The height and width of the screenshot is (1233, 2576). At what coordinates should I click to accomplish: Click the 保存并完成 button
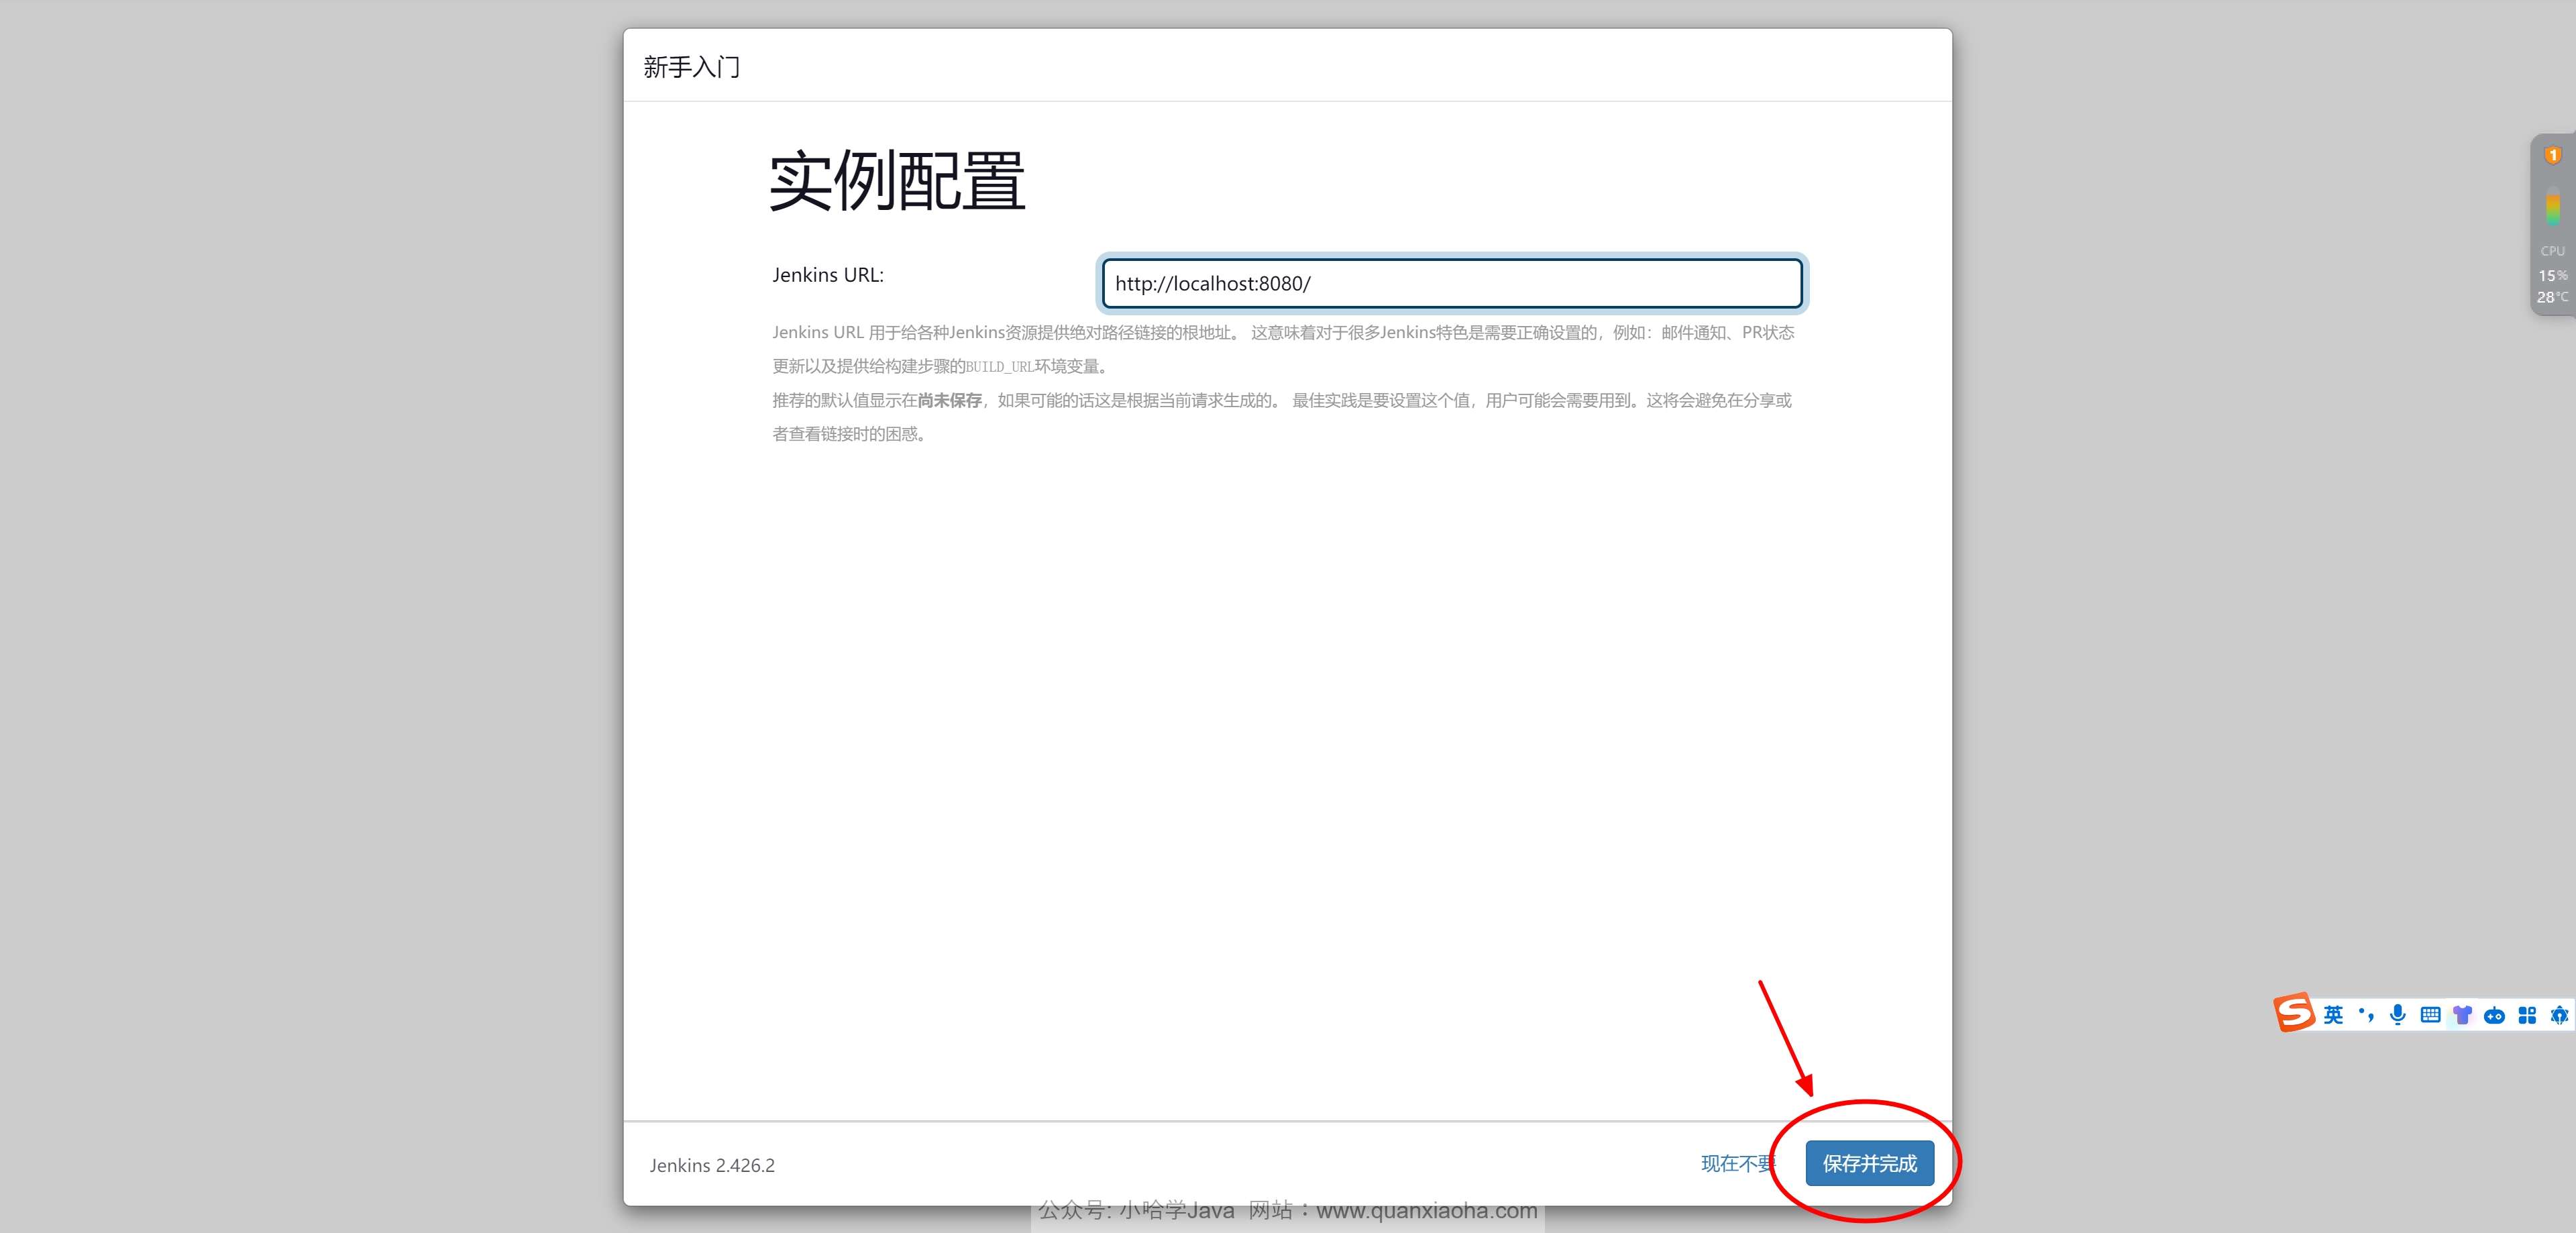pos(1869,1163)
